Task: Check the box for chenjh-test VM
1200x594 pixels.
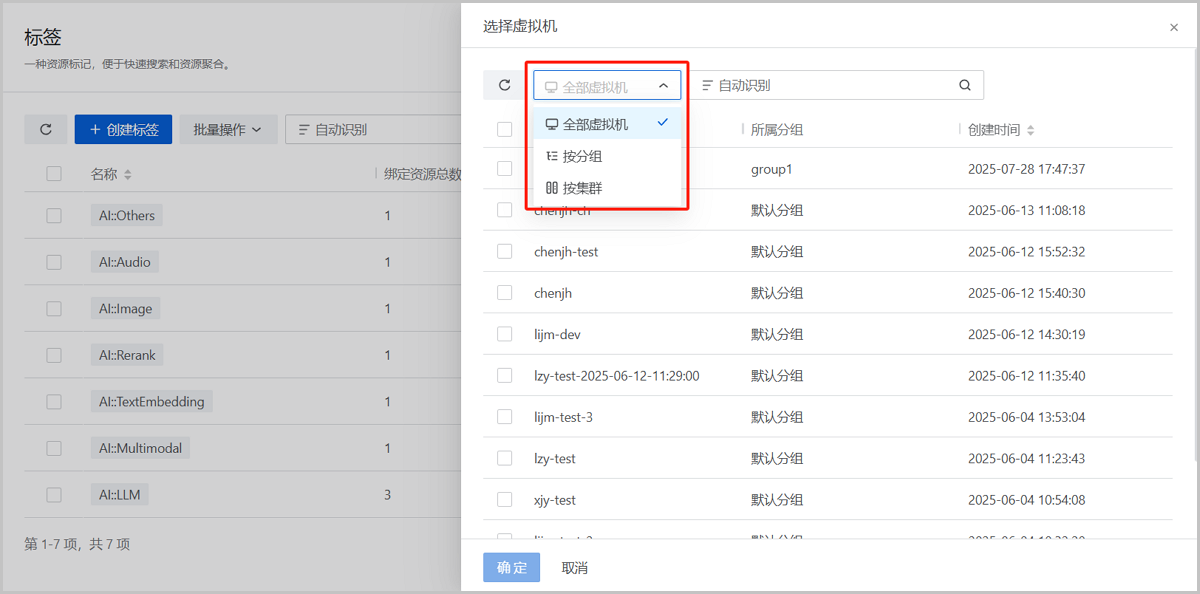Action: (x=505, y=252)
